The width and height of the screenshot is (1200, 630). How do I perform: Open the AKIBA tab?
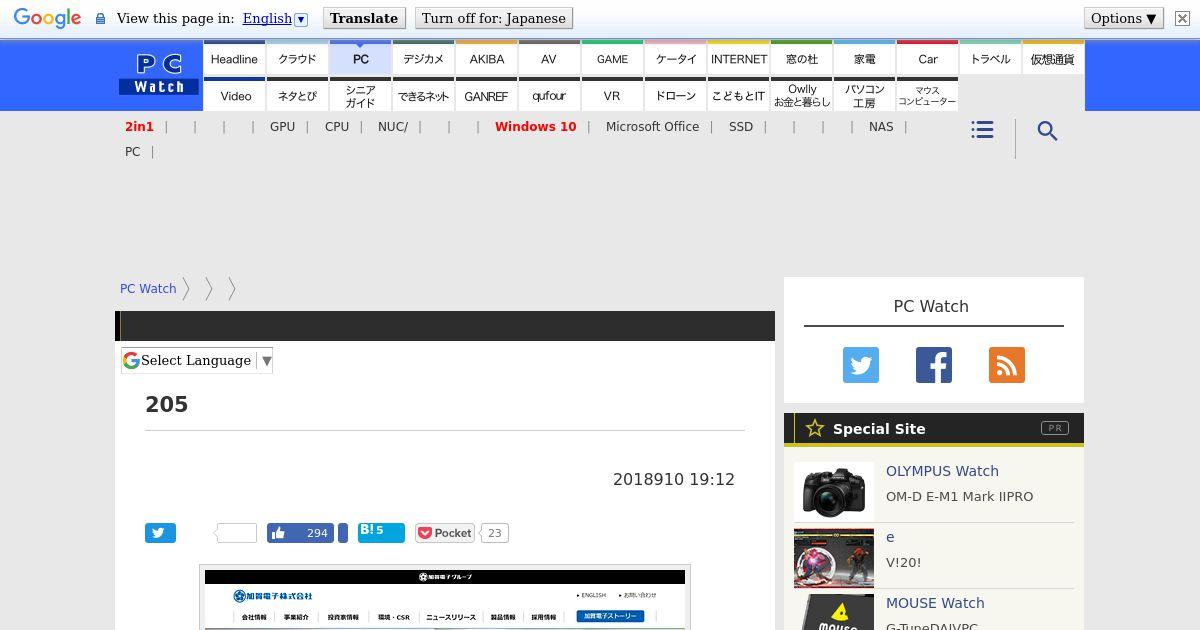coord(487,59)
